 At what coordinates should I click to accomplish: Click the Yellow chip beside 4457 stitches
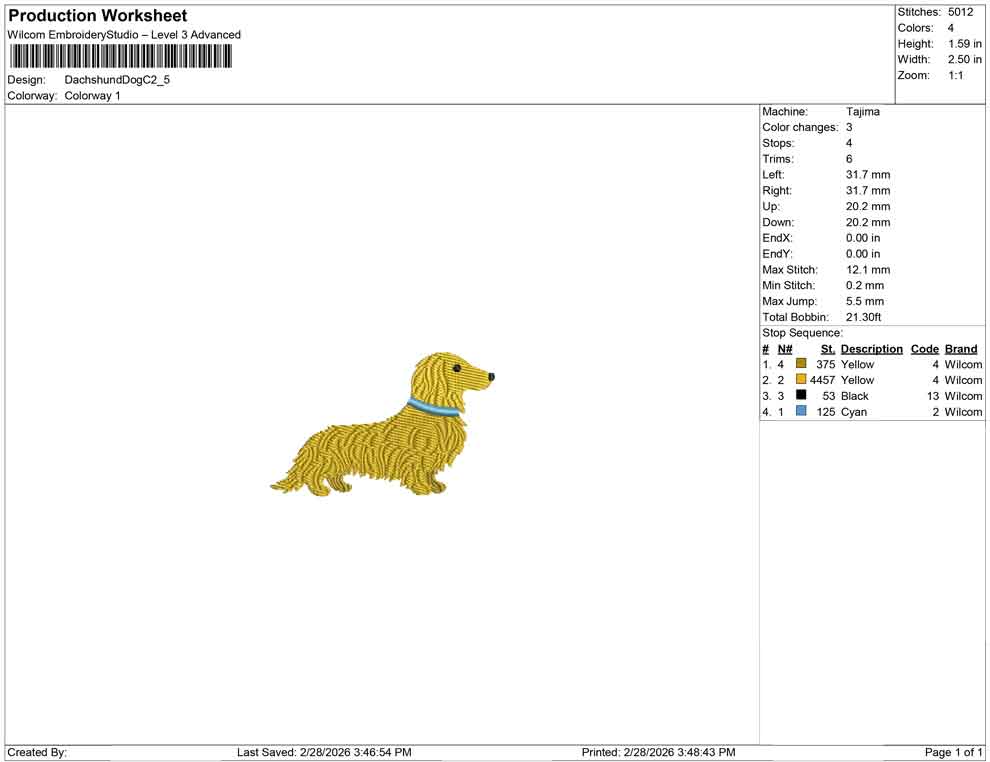[x=799, y=380]
